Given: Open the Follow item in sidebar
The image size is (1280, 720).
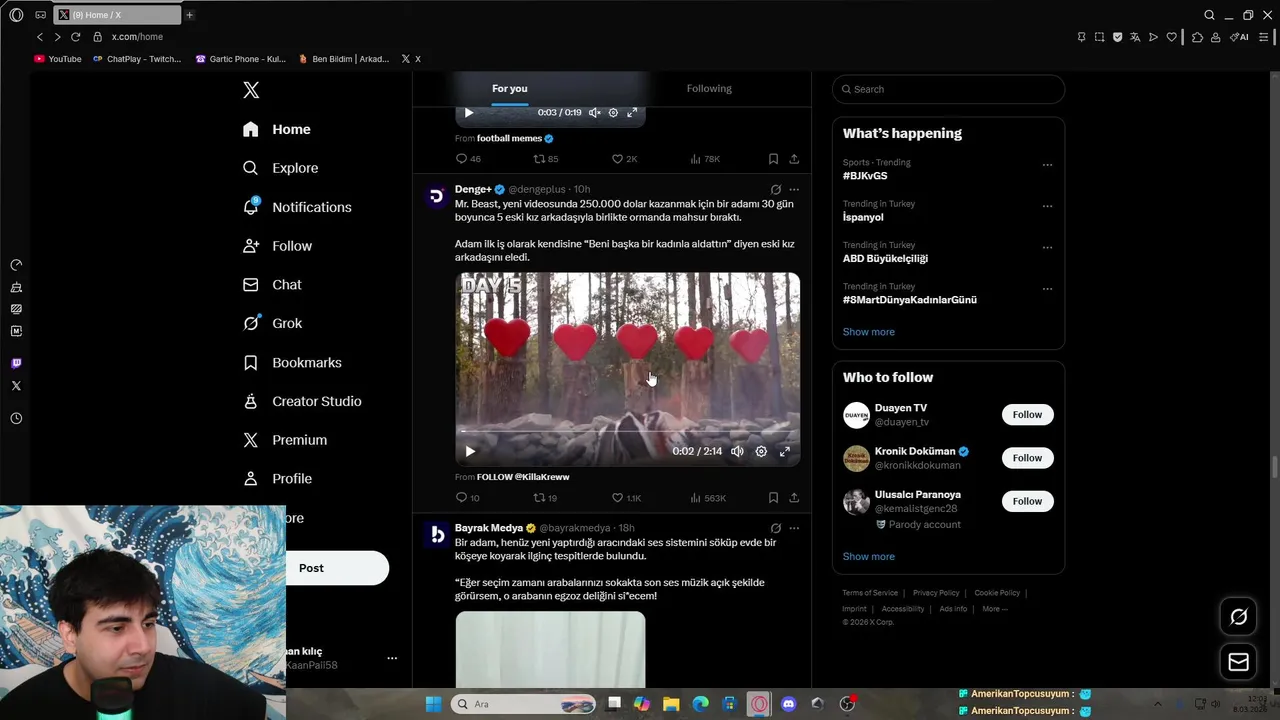Looking at the screenshot, I should pos(277,246).
